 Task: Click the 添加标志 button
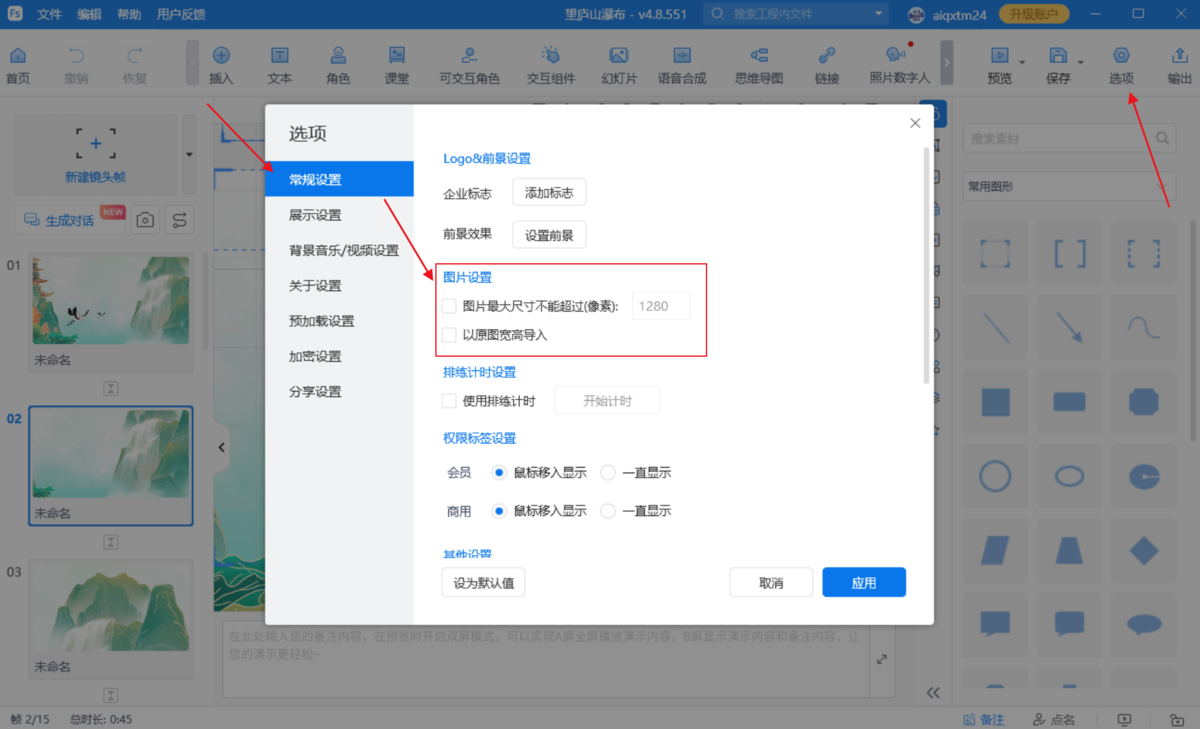[x=549, y=192]
